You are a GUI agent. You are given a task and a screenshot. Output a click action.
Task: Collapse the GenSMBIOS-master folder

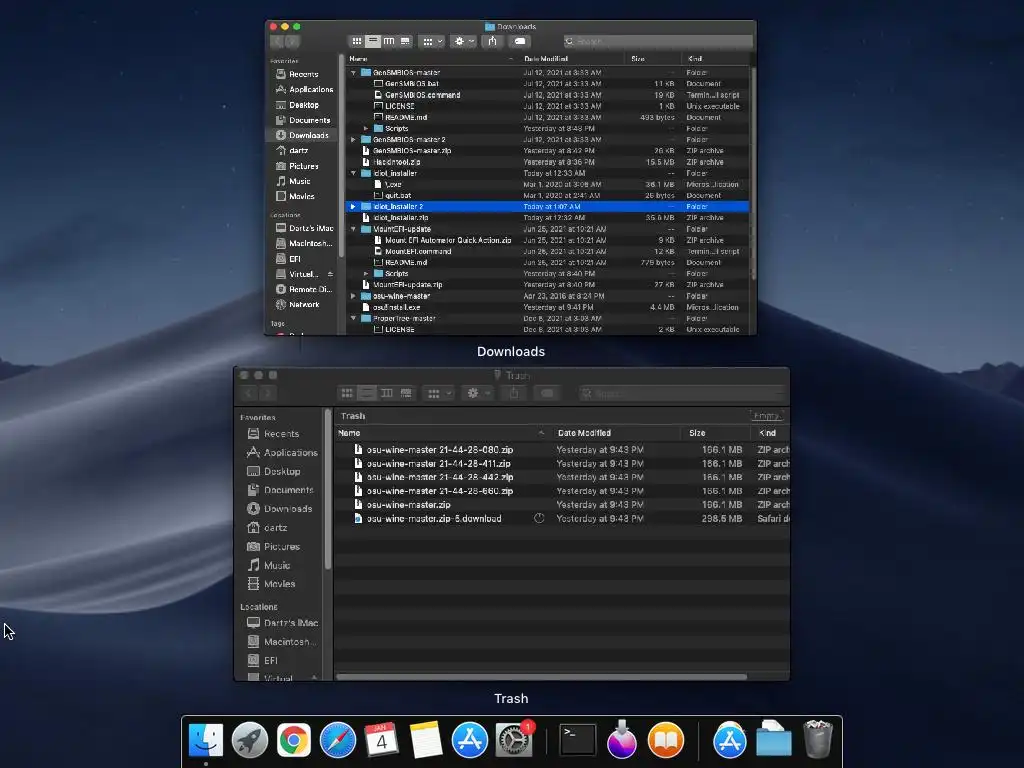[353, 72]
